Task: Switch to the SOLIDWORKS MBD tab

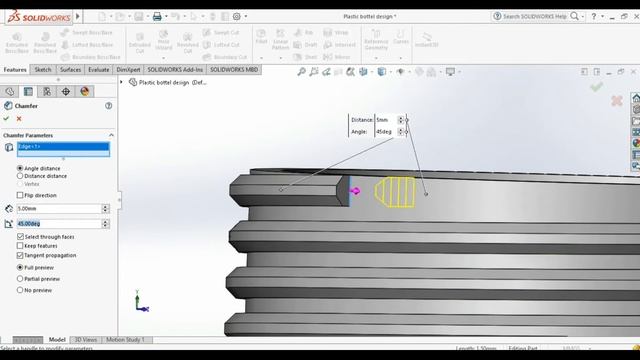Action: pos(234,70)
